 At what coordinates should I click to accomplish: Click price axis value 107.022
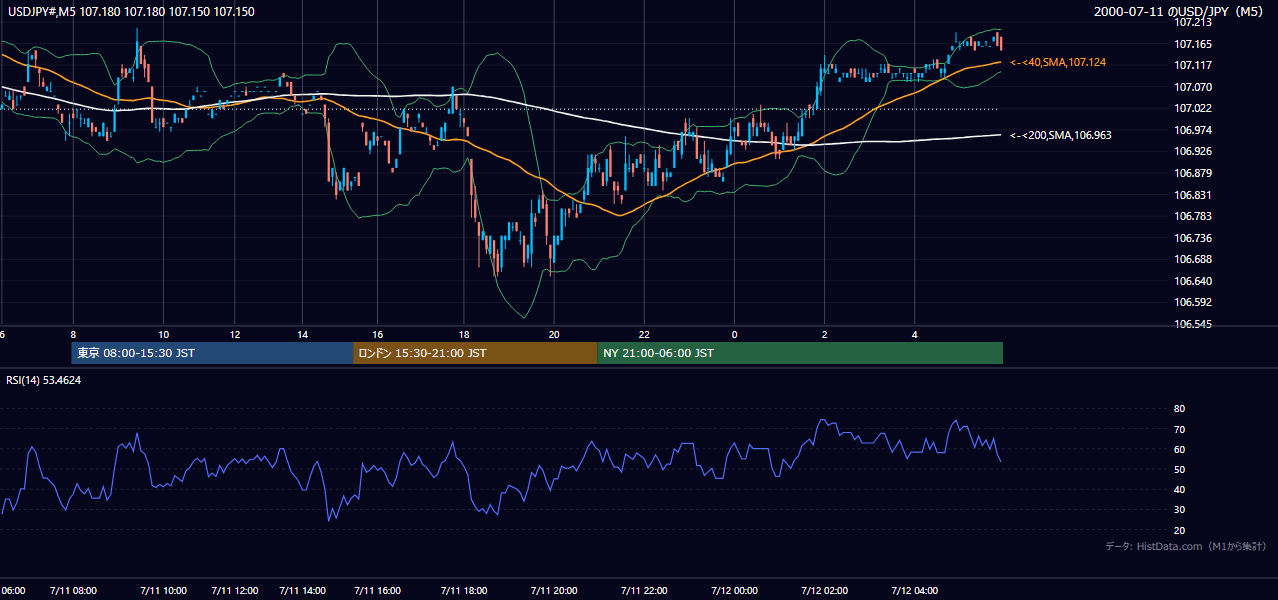coord(1193,108)
